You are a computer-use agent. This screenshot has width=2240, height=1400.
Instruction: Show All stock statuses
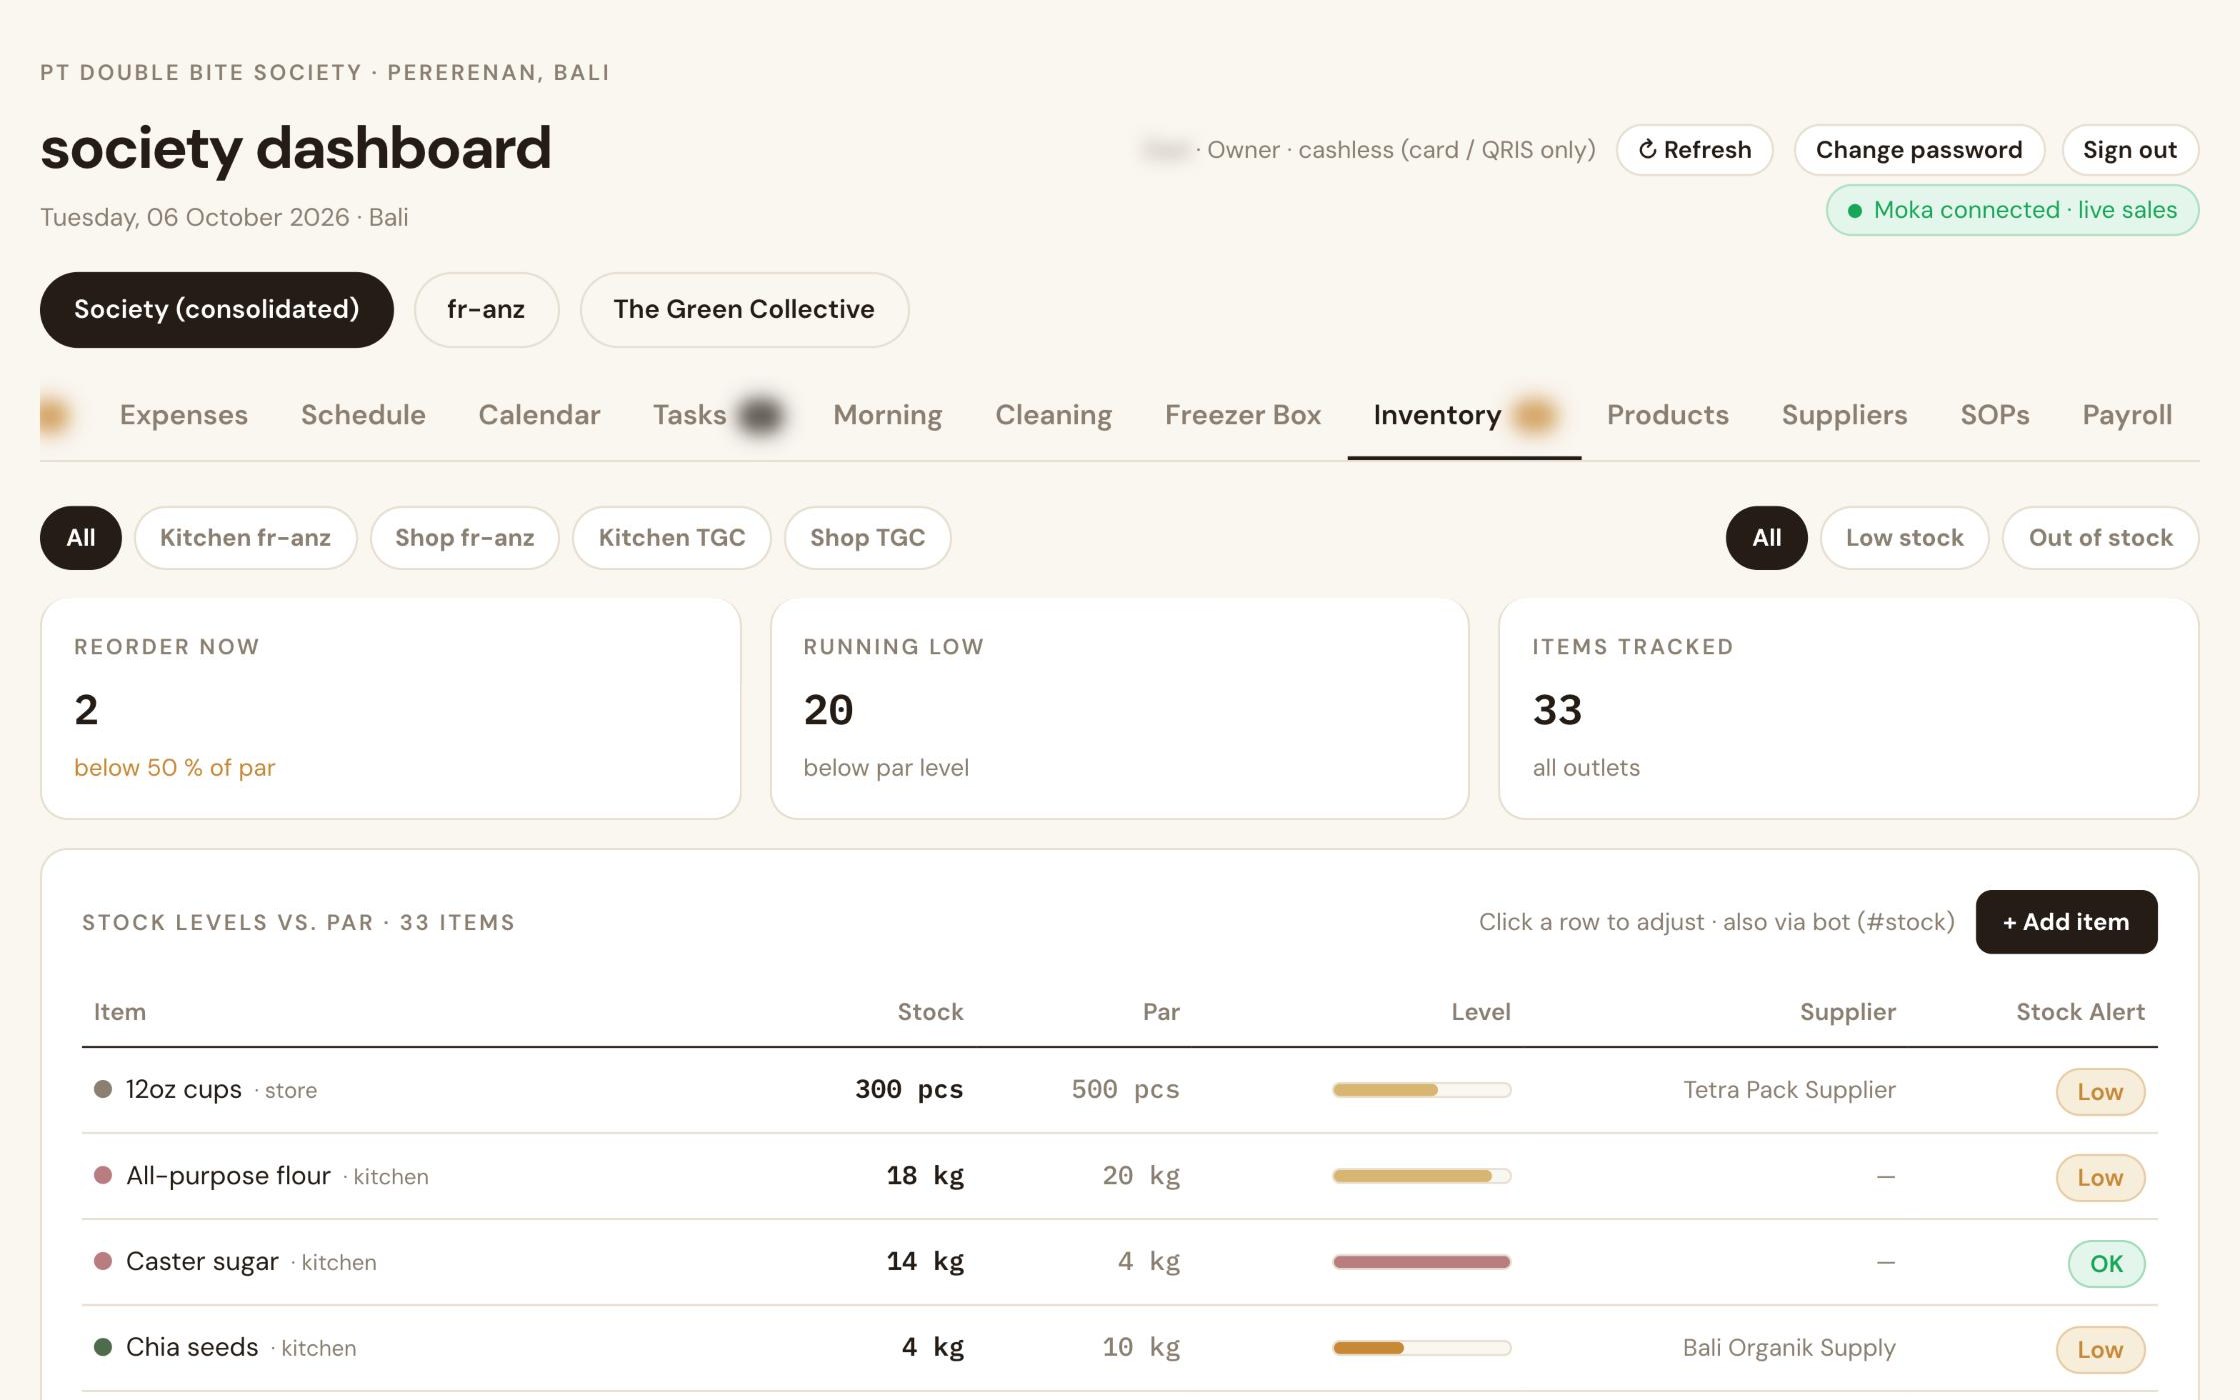(x=1766, y=538)
